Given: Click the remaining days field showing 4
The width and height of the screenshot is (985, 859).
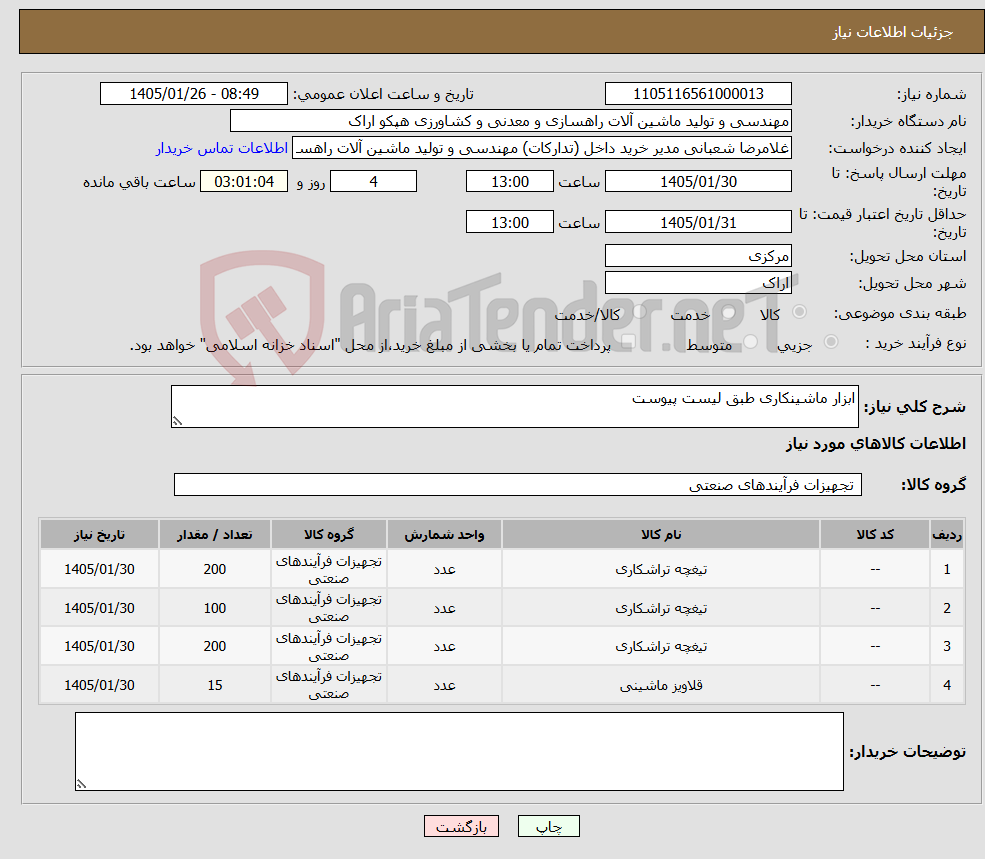Looking at the screenshot, I should click(x=373, y=182).
